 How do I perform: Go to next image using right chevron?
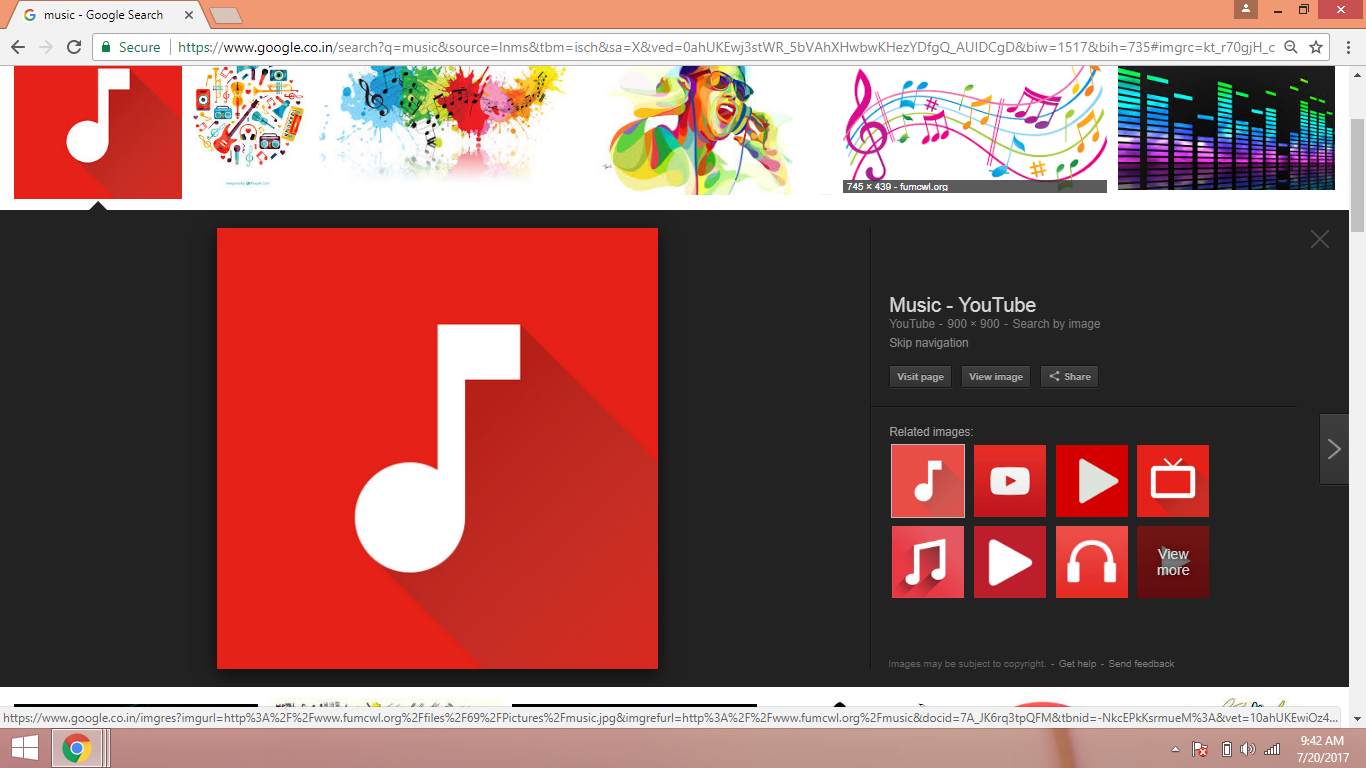pos(1334,449)
